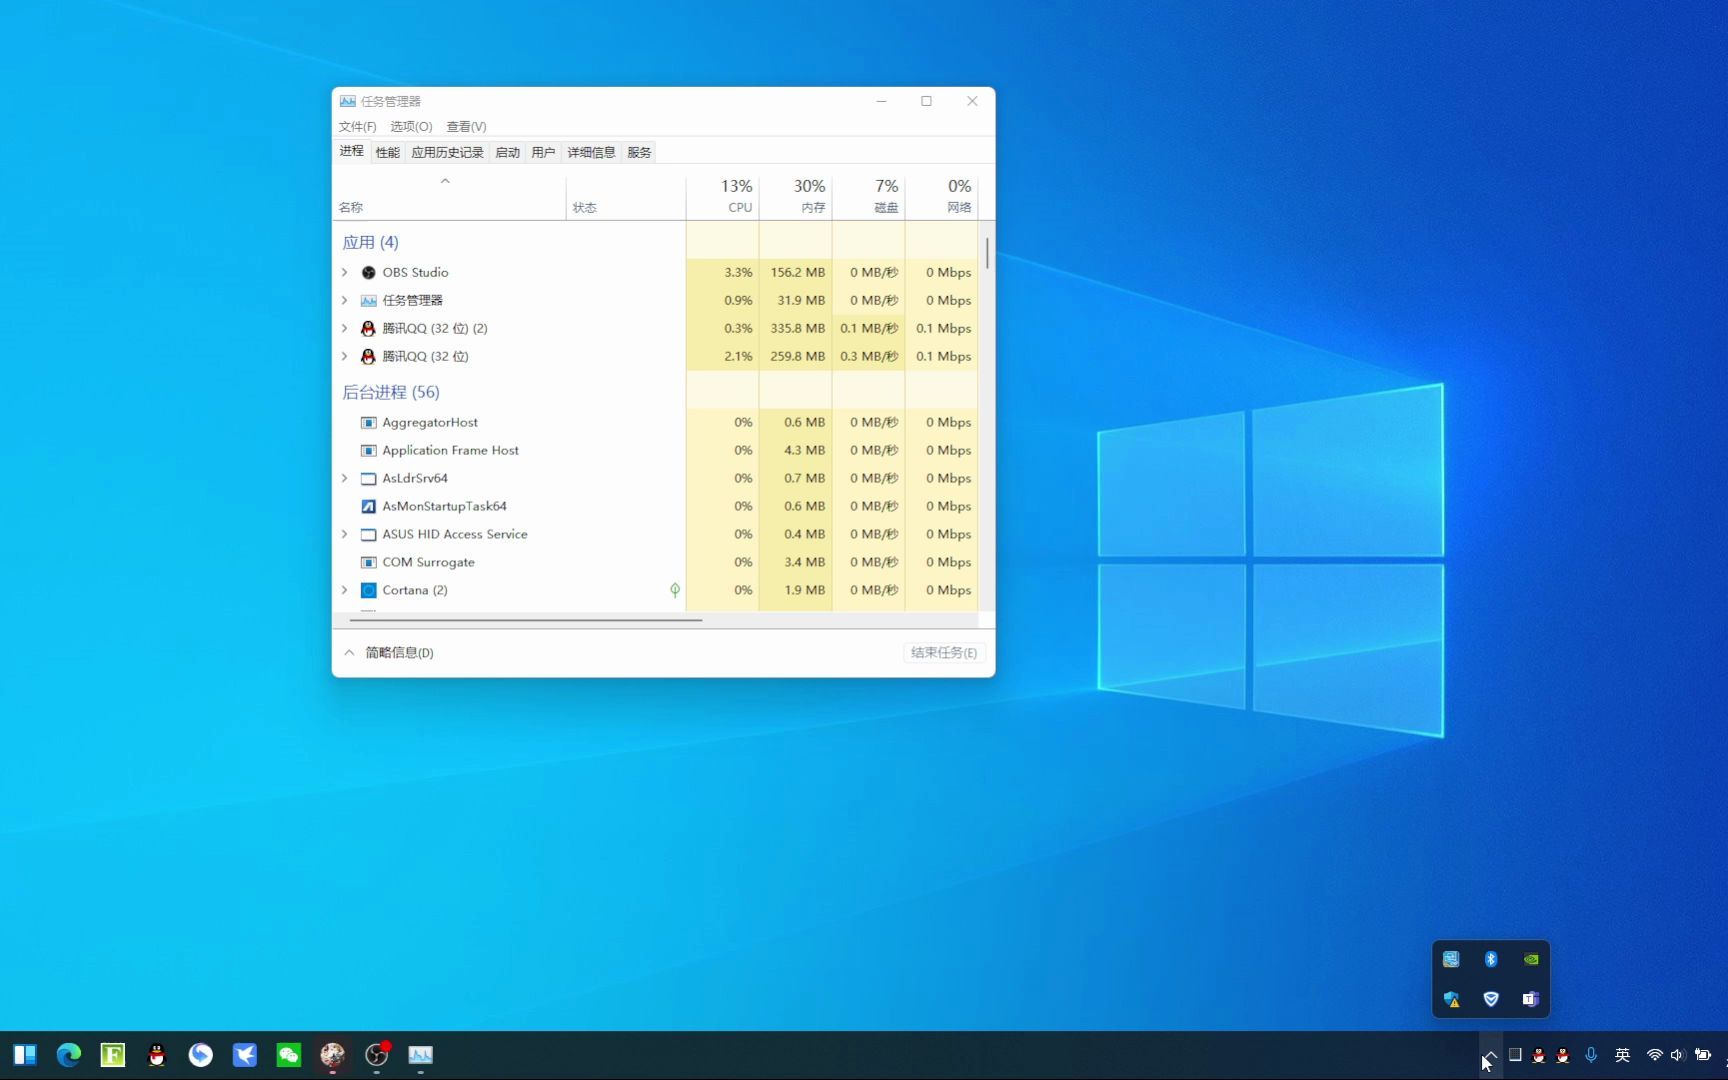Open the 文件(F) menu
This screenshot has width=1728, height=1080.
pyautogui.click(x=357, y=126)
